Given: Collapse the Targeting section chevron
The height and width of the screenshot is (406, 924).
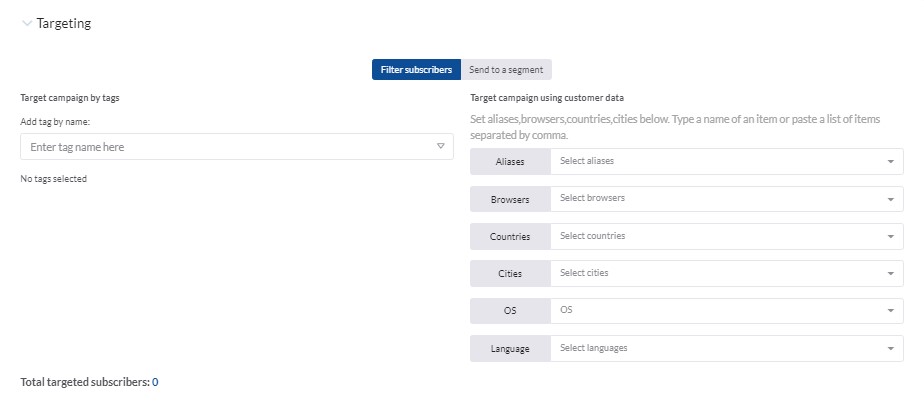Looking at the screenshot, I should click(x=27, y=24).
